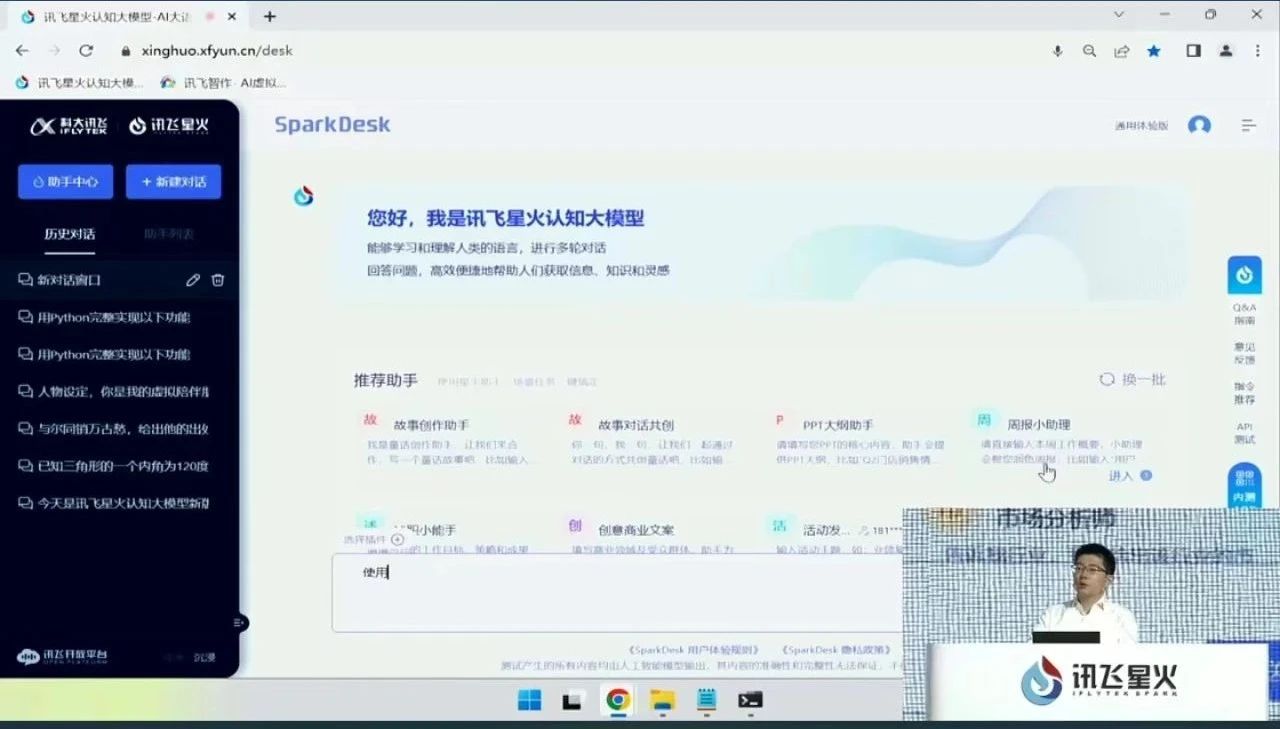Start a new chat with 新建对话
Screen dimensions: 1280x729
(173, 182)
